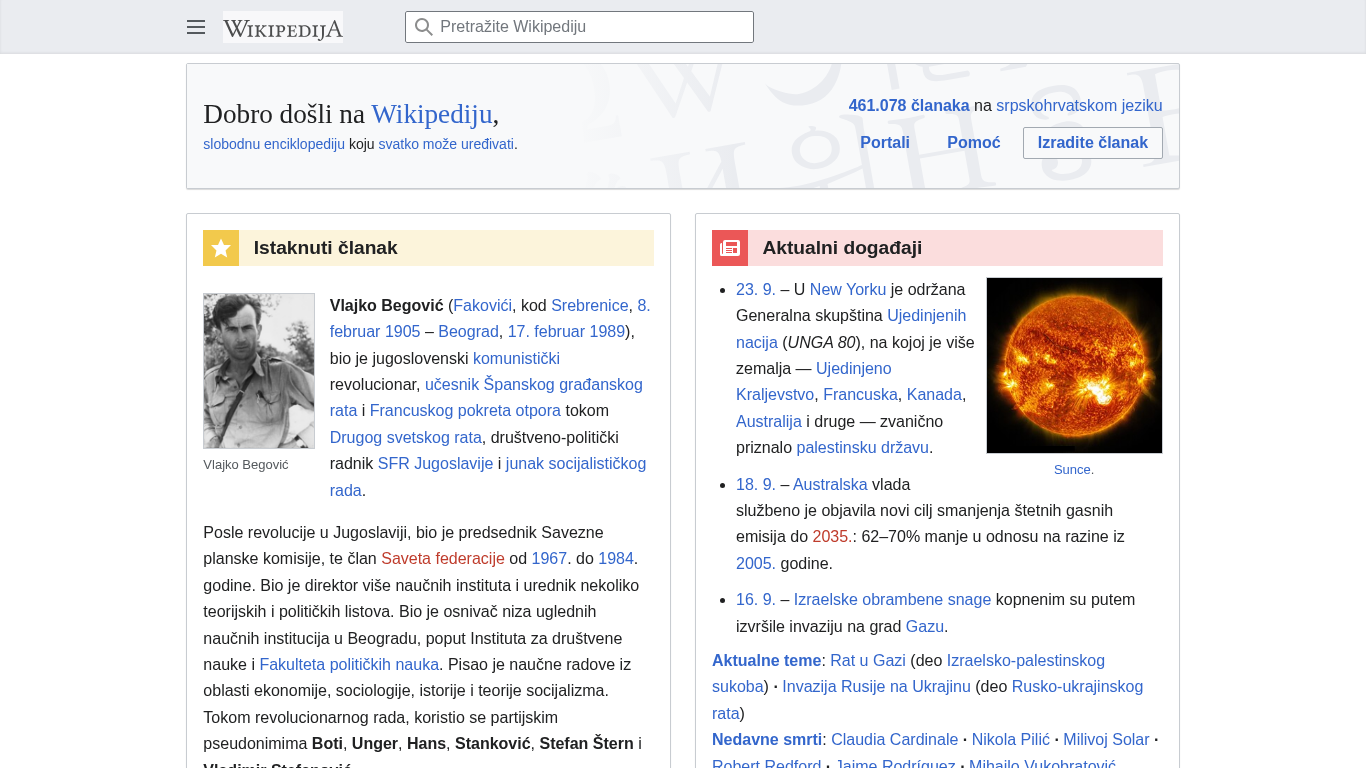Open the Izraelske obrambene snage link

coord(892,600)
